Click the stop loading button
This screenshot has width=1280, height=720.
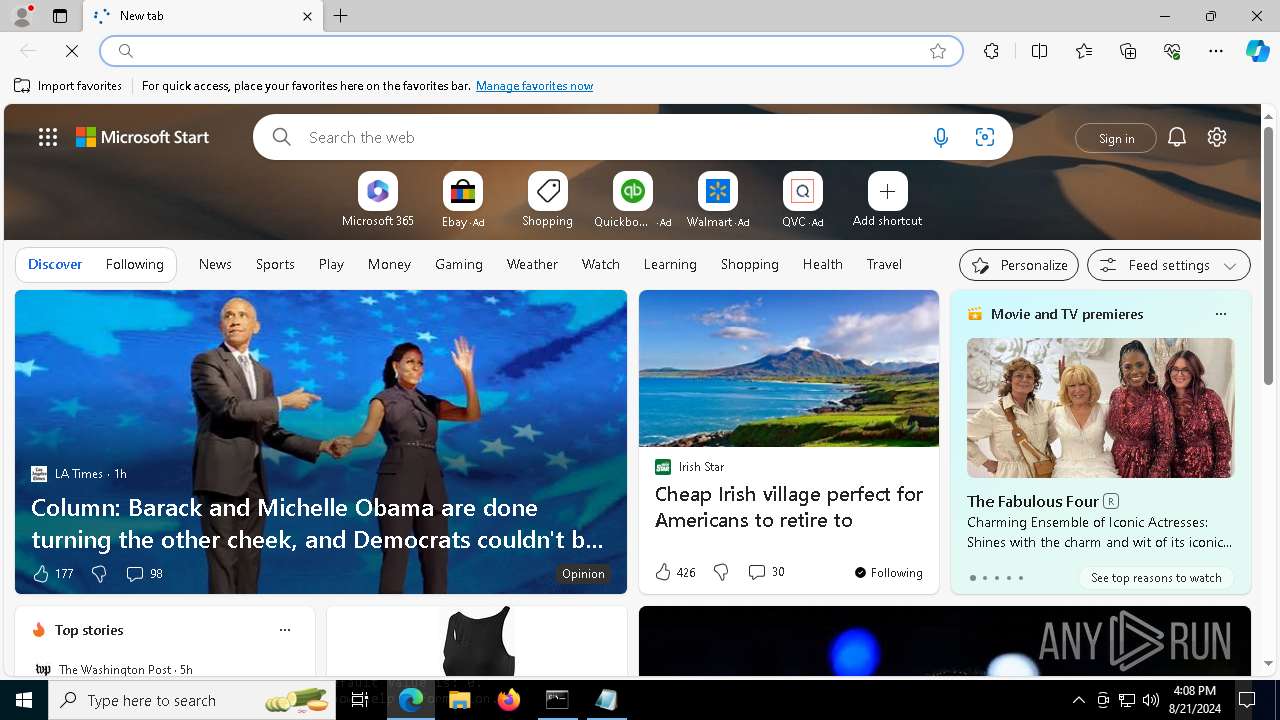pyautogui.click(x=72, y=51)
